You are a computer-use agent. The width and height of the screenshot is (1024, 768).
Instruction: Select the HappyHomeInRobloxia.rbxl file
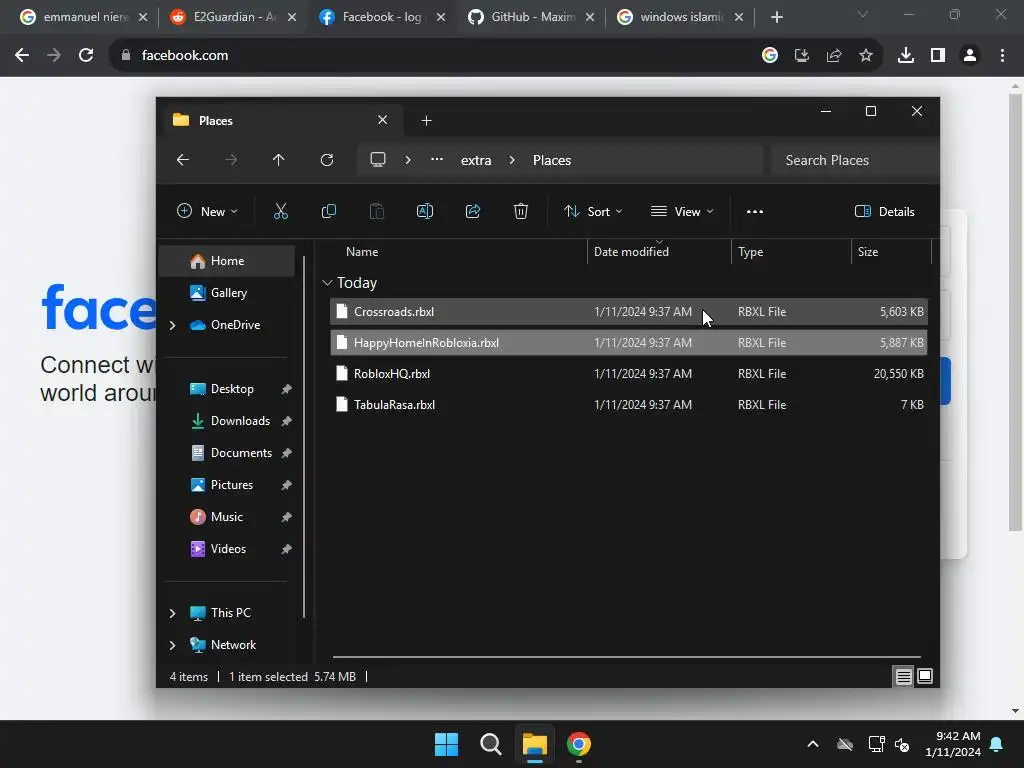click(628, 343)
